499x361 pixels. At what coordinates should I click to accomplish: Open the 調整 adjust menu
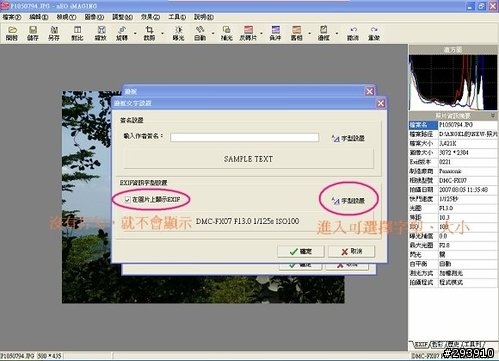click(122, 17)
